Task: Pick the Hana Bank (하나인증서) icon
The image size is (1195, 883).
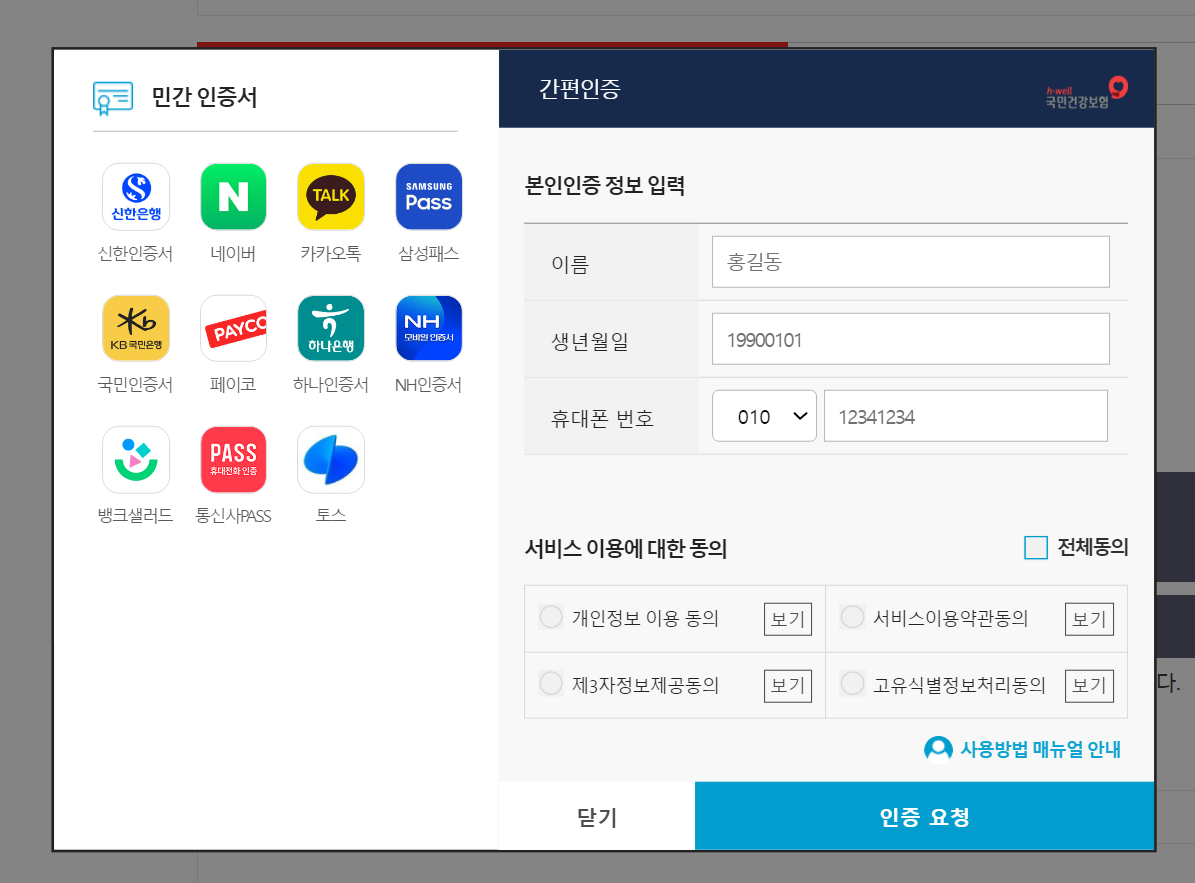Action: (x=331, y=328)
